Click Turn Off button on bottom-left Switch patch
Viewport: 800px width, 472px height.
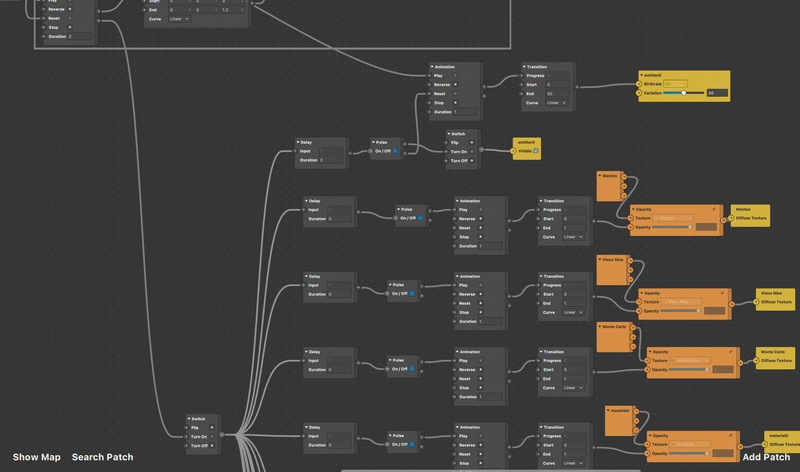(212, 445)
